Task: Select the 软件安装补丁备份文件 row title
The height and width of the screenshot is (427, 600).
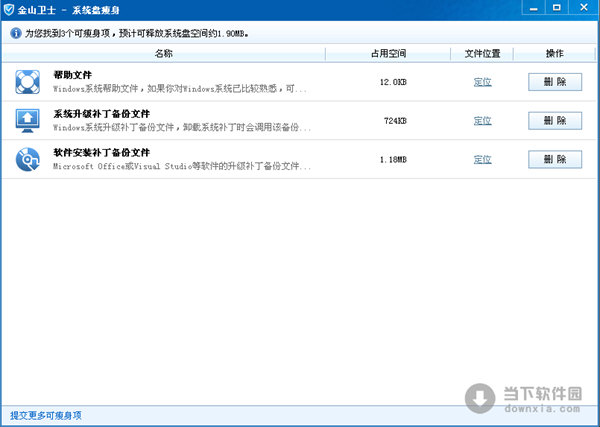Action: point(101,152)
